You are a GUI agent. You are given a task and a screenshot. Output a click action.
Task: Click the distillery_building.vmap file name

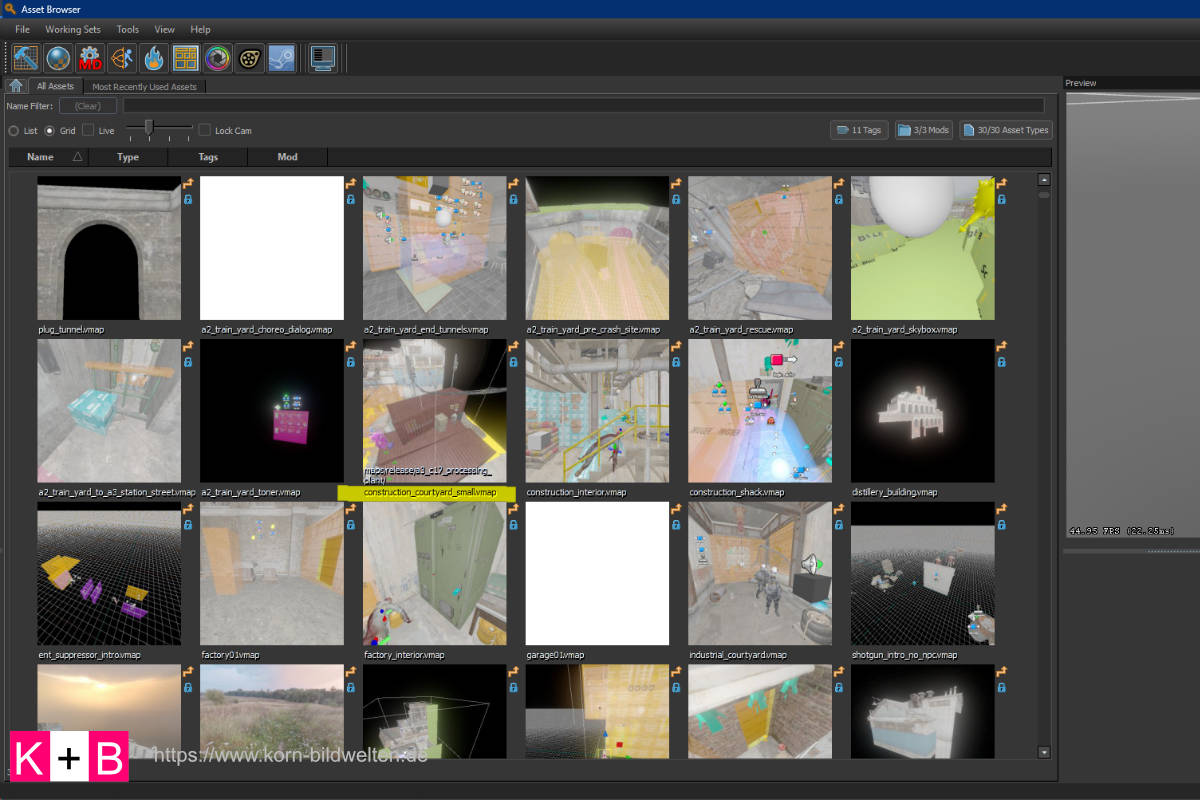pyautogui.click(x=895, y=492)
